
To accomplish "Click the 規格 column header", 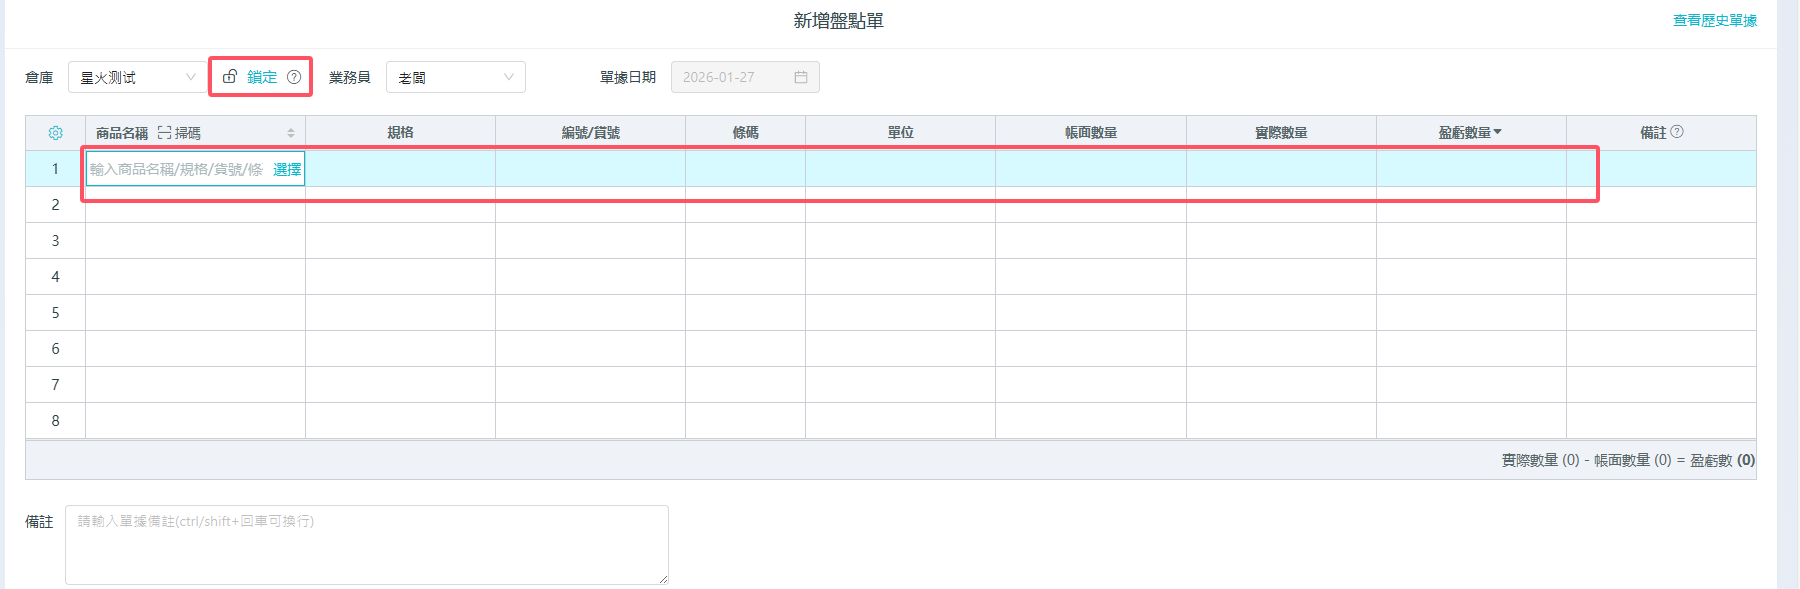I will tap(400, 133).
